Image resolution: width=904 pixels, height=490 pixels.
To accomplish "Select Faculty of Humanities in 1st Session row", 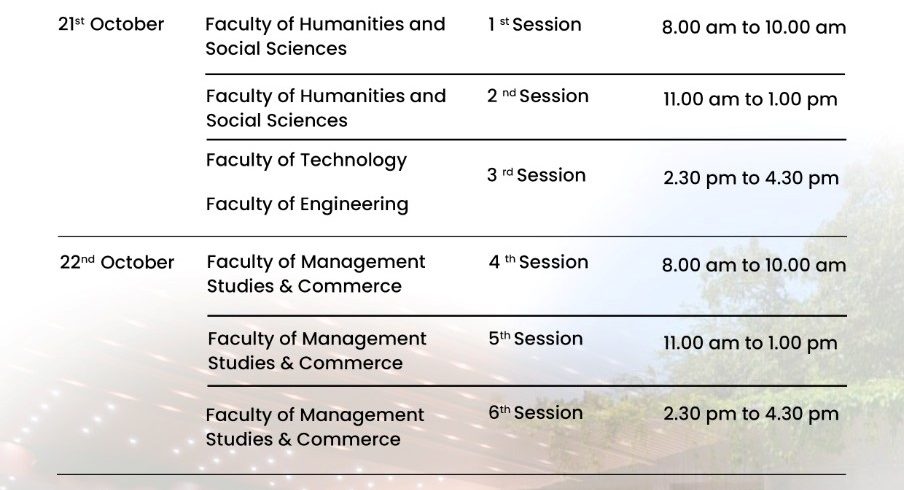I will pos(325,36).
